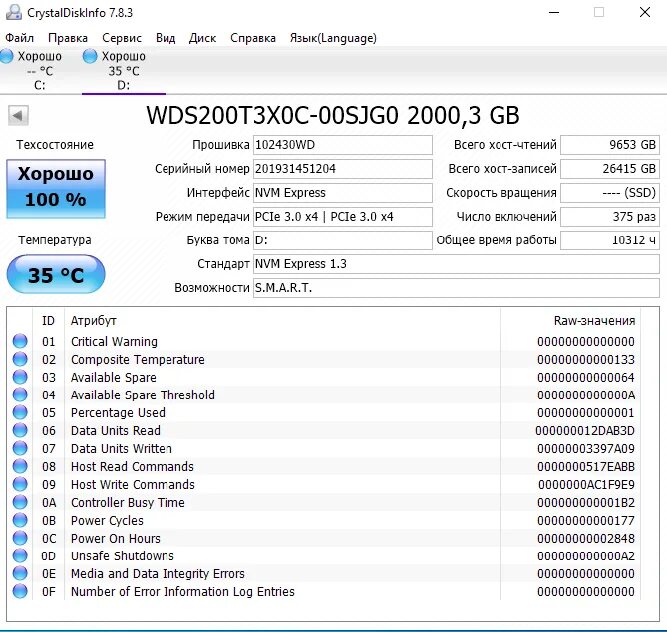Click the Атрибут column header

(282, 321)
